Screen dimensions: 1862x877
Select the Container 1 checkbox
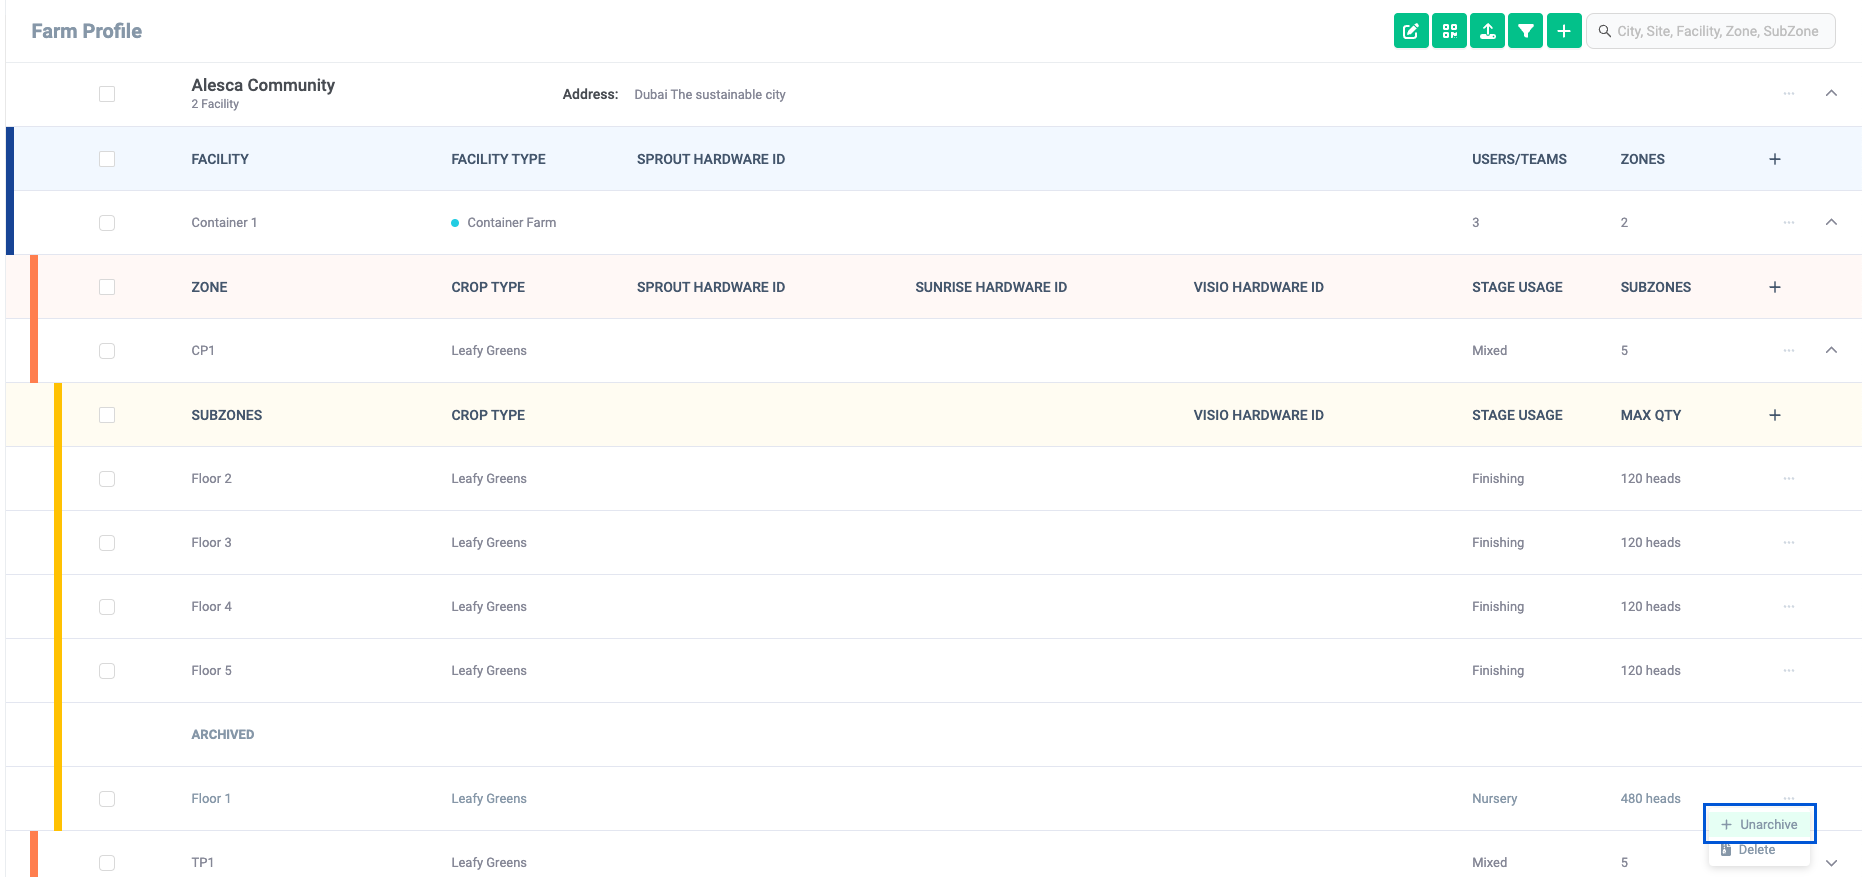click(107, 223)
